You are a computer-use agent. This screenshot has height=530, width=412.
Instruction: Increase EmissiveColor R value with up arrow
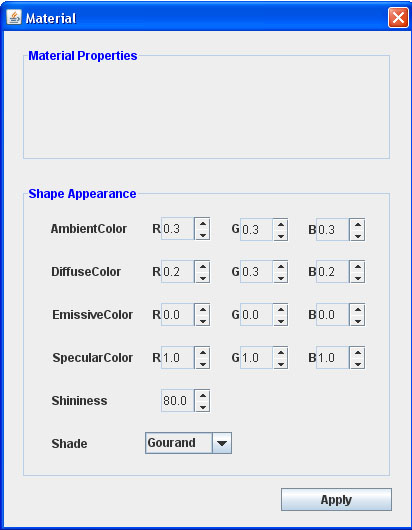point(202,309)
